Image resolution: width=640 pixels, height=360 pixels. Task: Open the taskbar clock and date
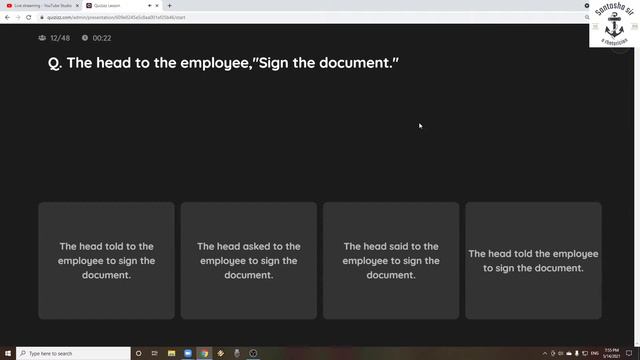pos(611,353)
